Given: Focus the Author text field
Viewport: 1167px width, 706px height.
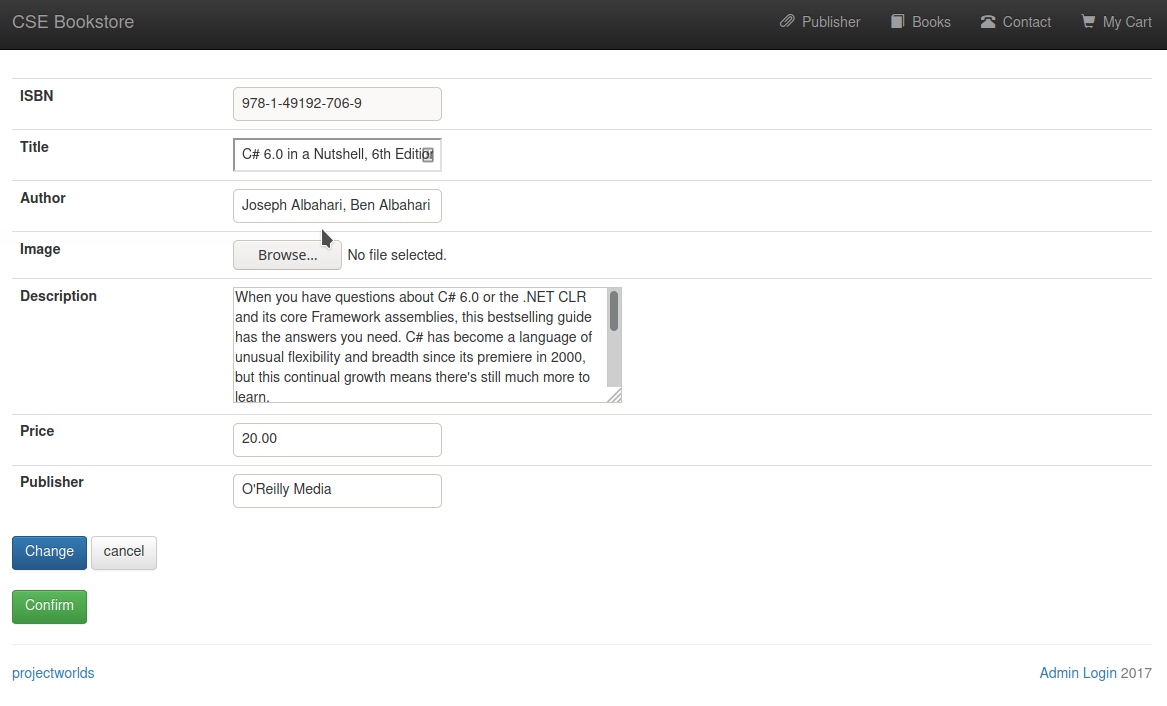Looking at the screenshot, I should pos(337,206).
